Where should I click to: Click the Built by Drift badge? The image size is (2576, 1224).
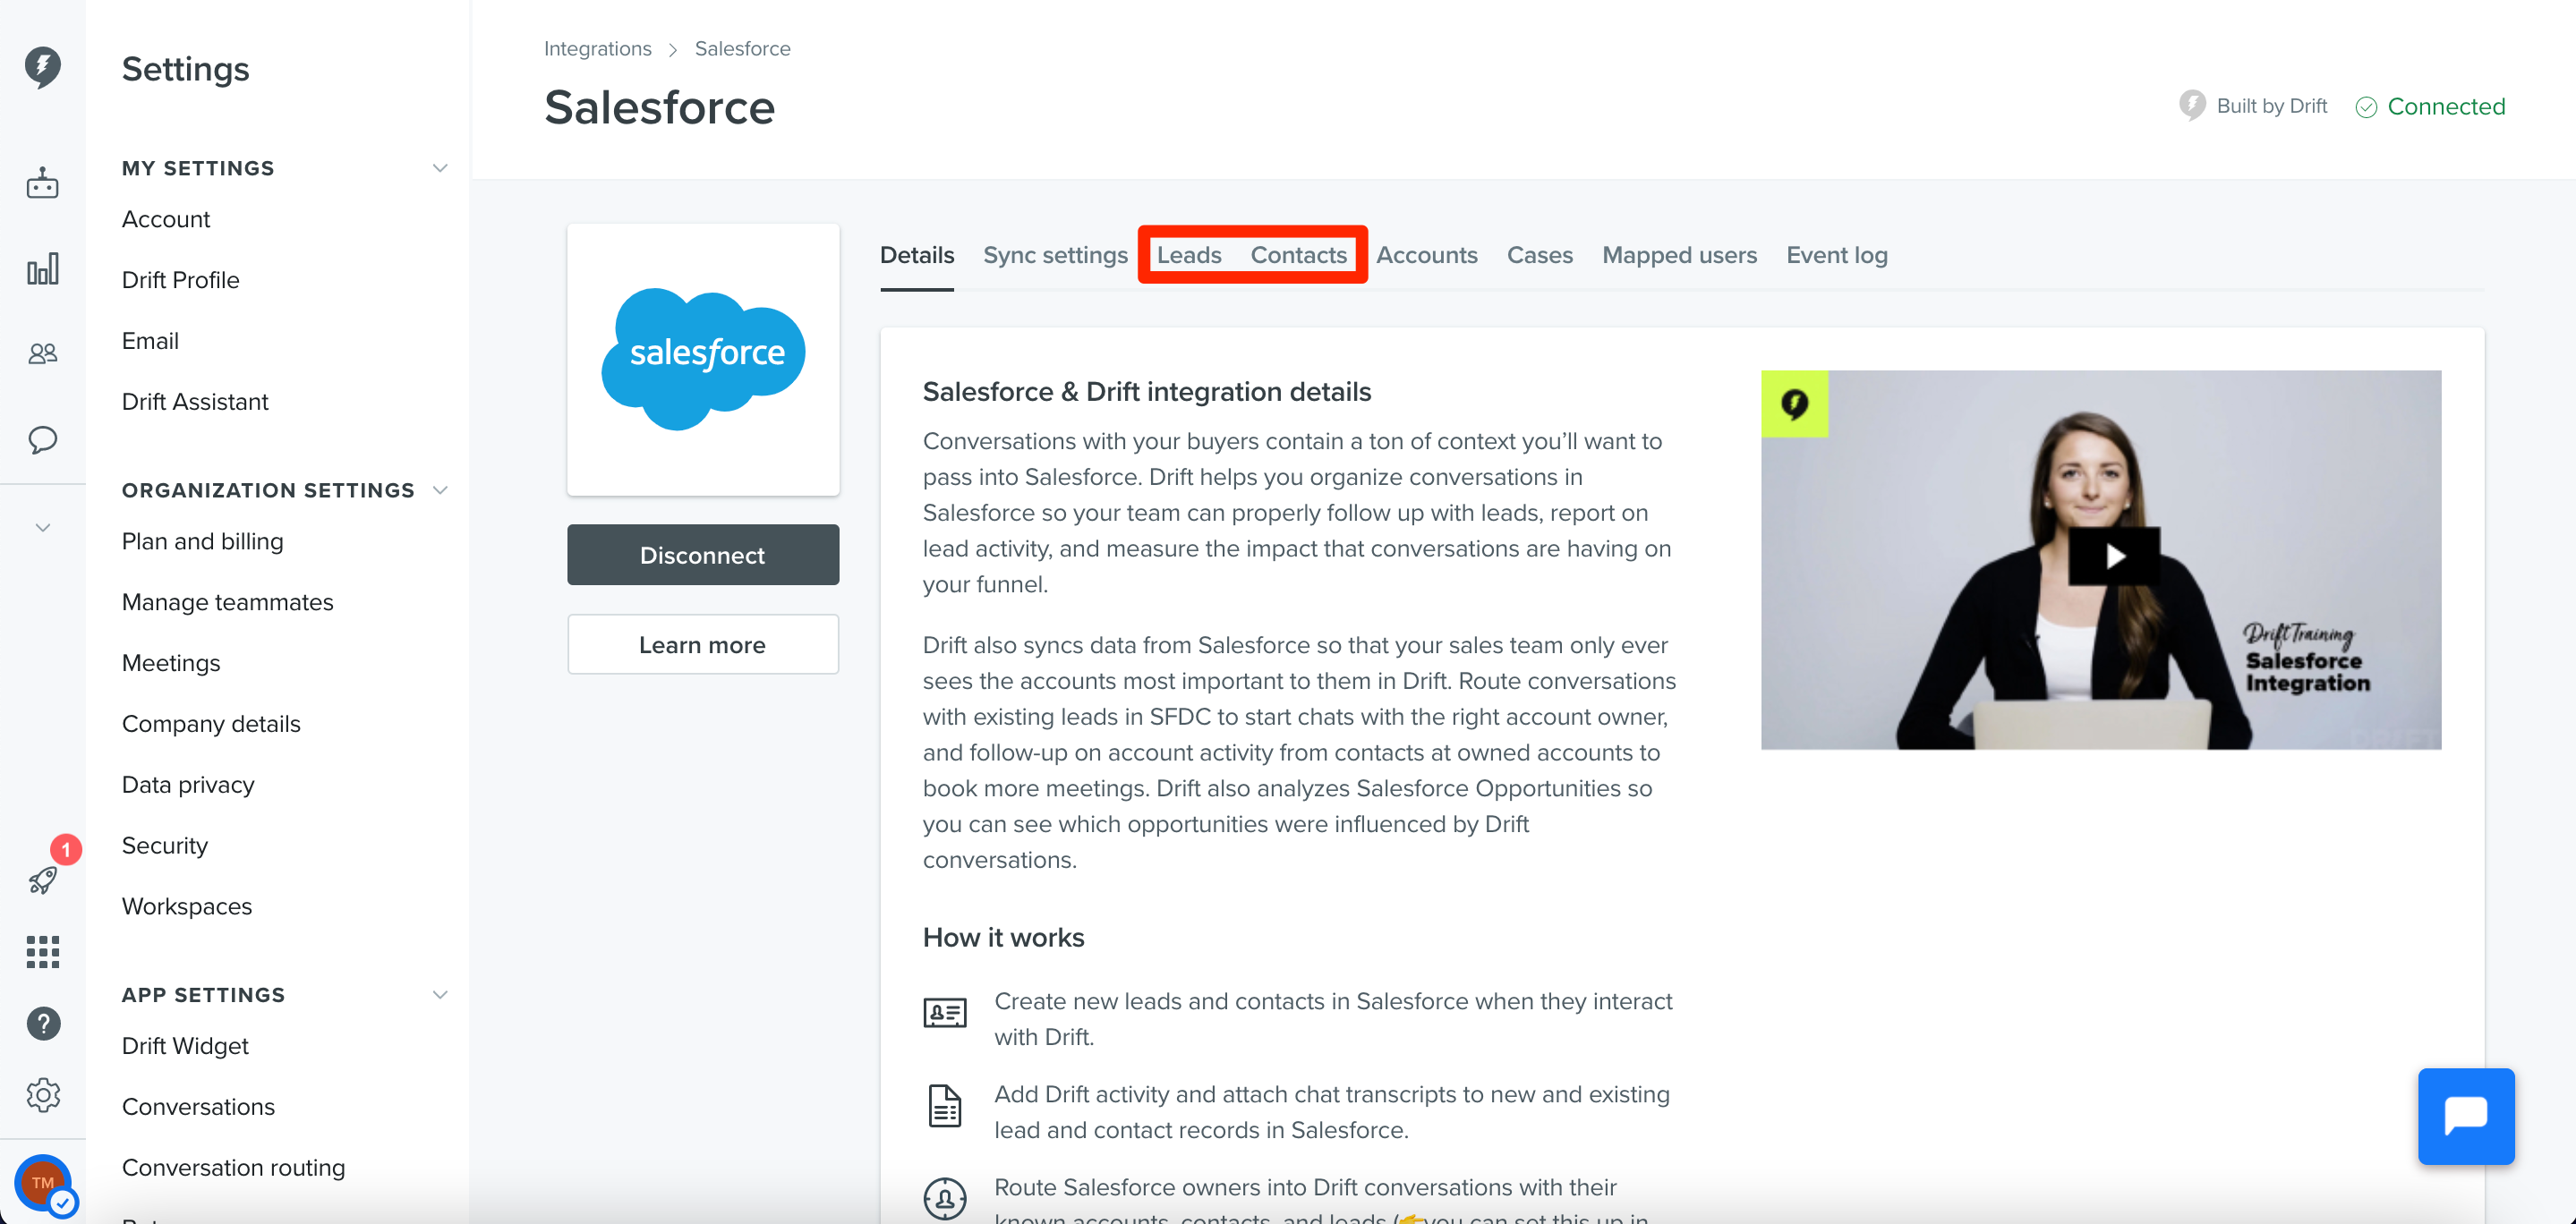coord(2253,106)
